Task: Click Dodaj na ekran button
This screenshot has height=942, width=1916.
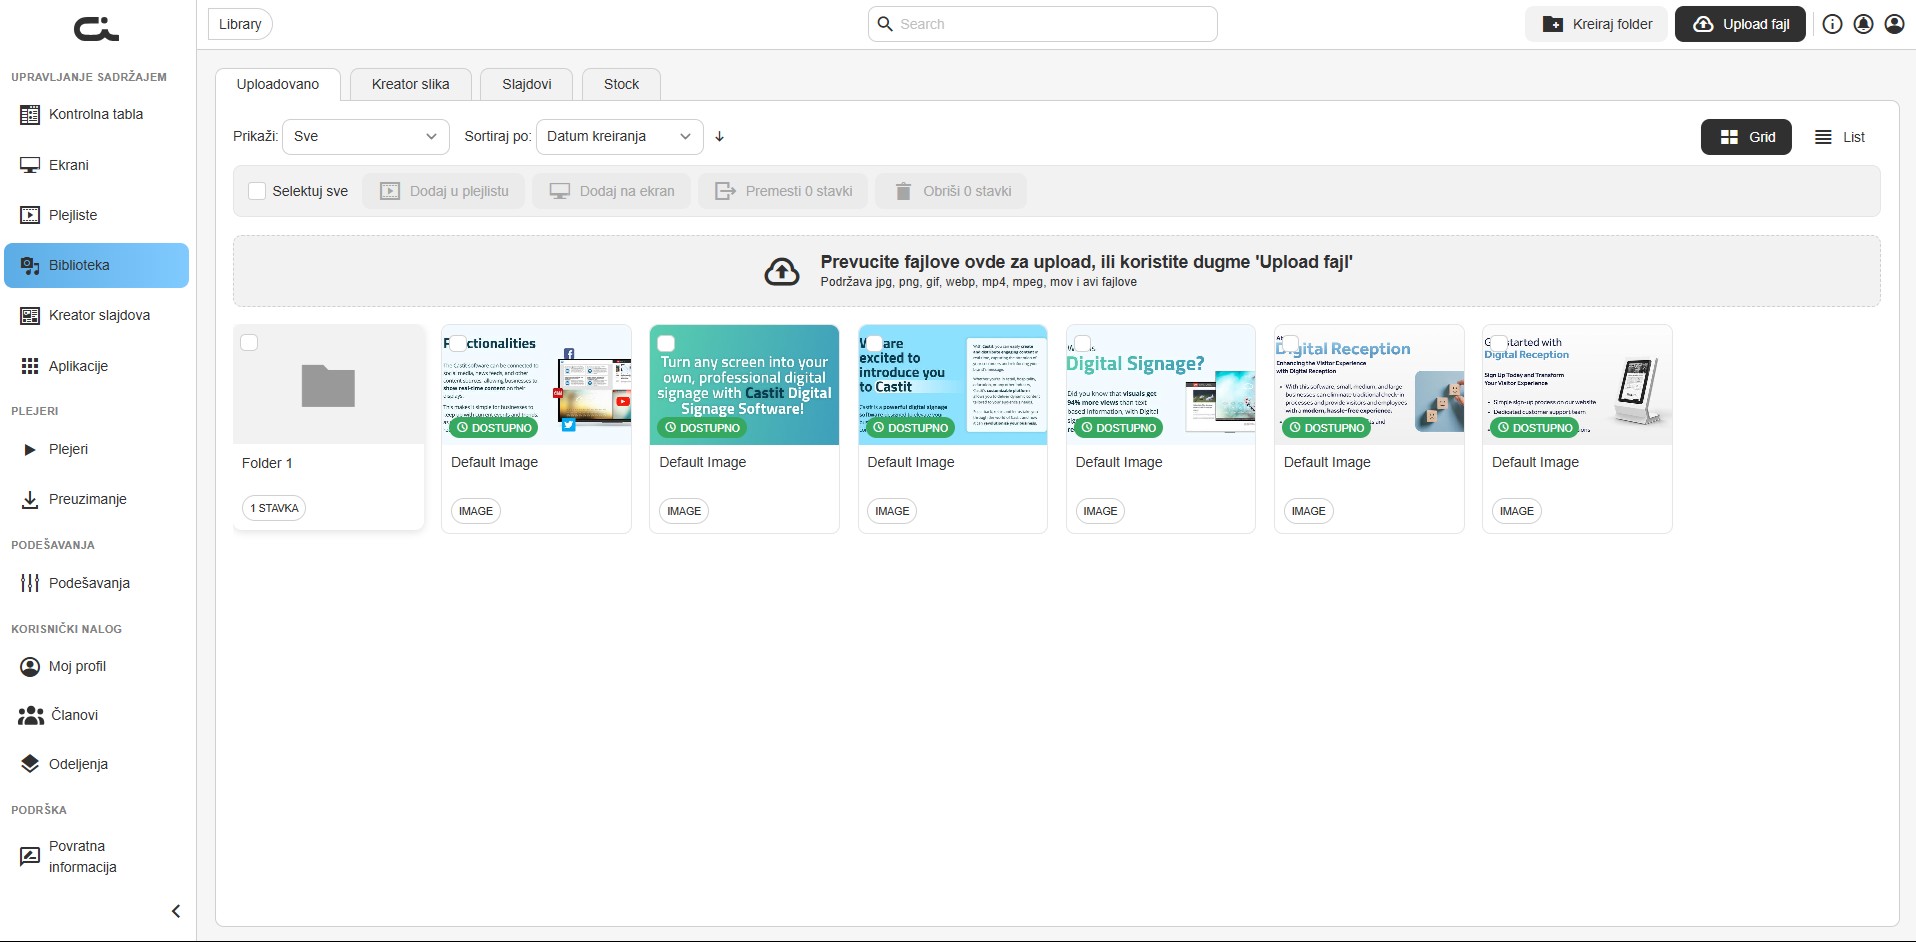Action: pos(612,191)
